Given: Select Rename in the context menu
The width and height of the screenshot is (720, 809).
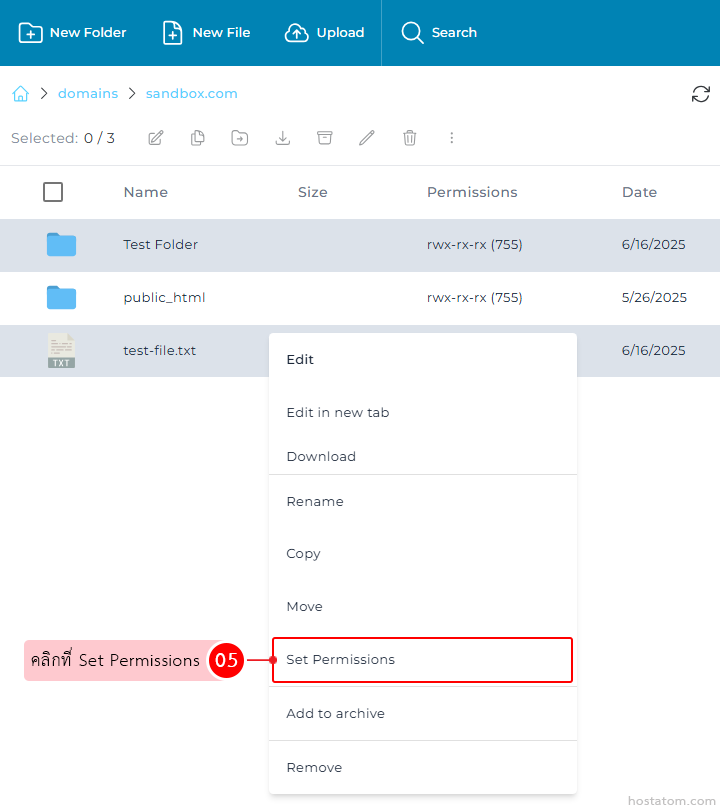Looking at the screenshot, I should (x=315, y=502).
